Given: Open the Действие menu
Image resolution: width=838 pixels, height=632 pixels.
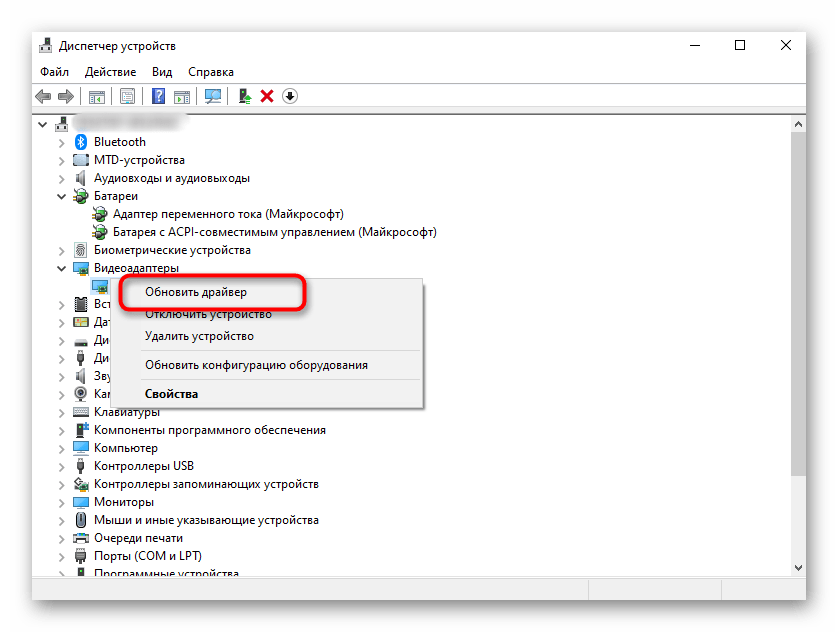Looking at the screenshot, I should [x=110, y=72].
